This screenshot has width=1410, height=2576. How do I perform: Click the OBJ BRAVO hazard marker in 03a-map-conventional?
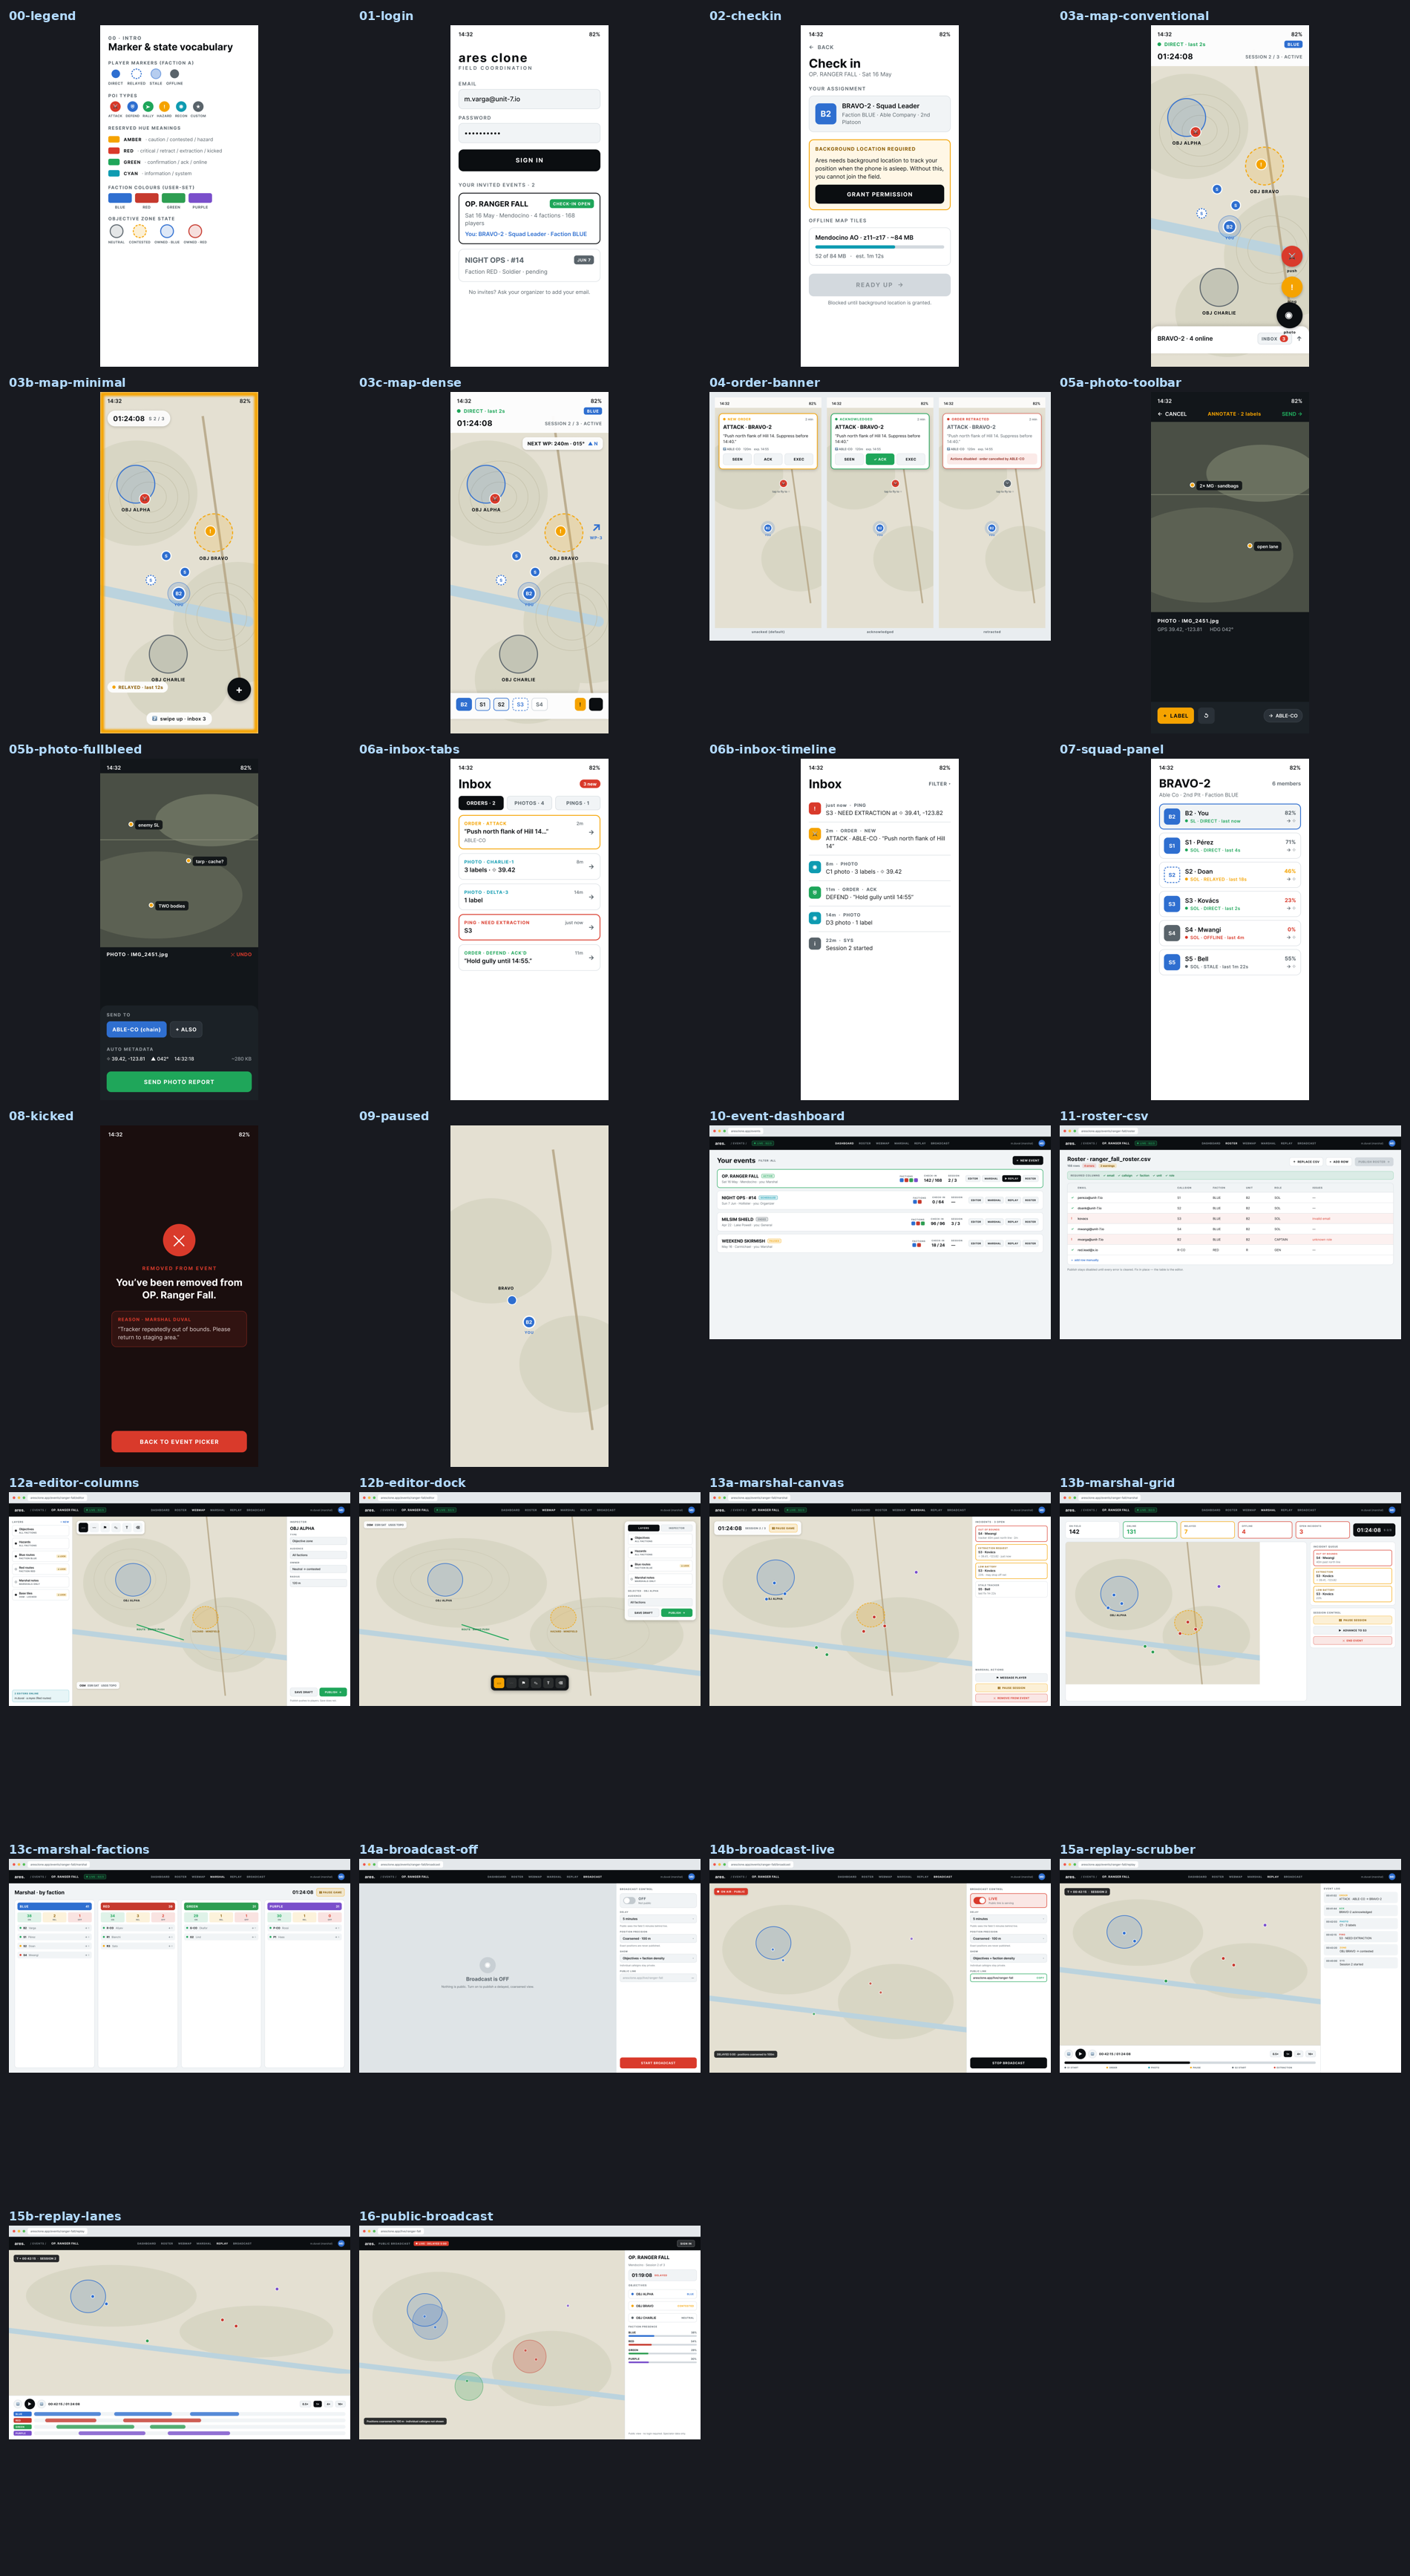(x=1261, y=164)
